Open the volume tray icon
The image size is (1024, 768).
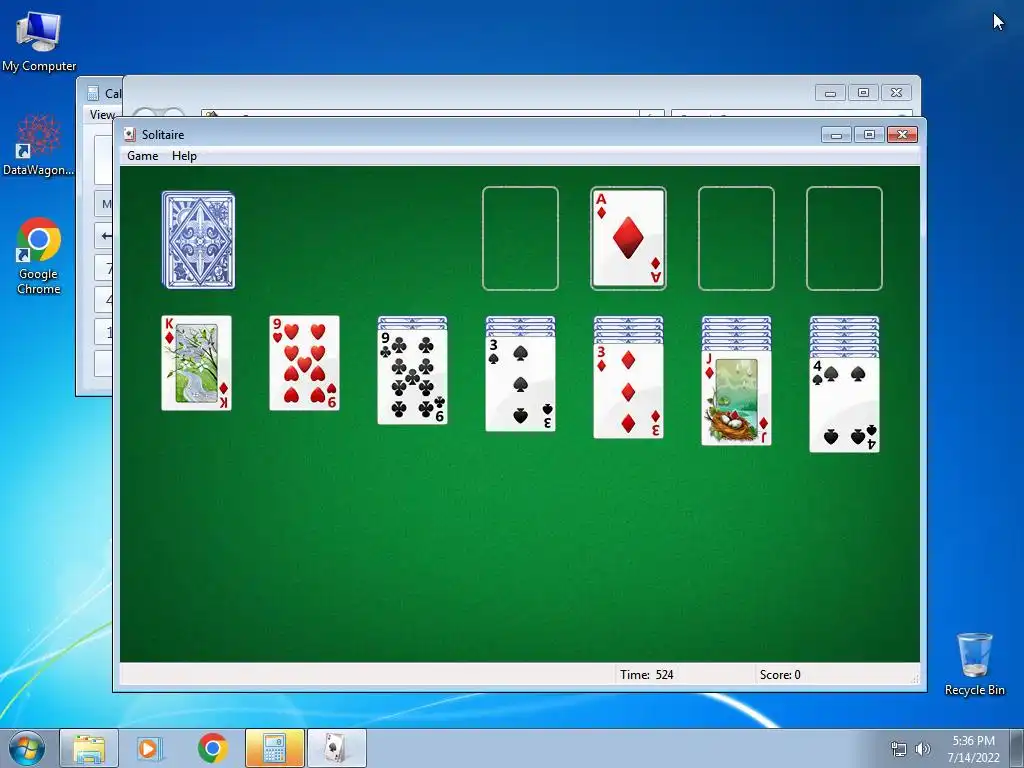coord(923,749)
